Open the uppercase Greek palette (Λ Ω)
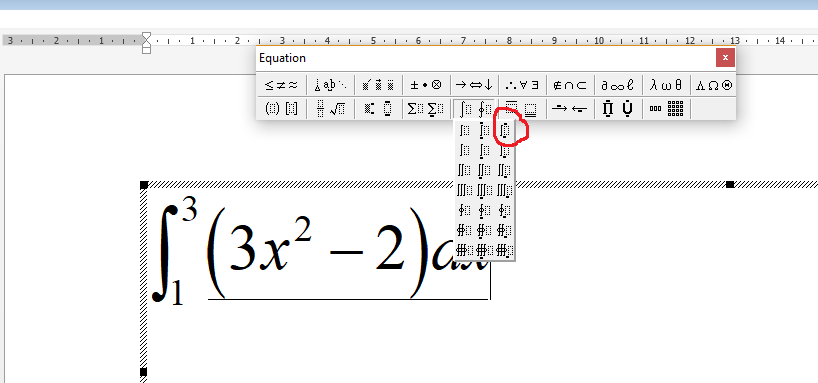This screenshot has width=818, height=383. point(713,85)
